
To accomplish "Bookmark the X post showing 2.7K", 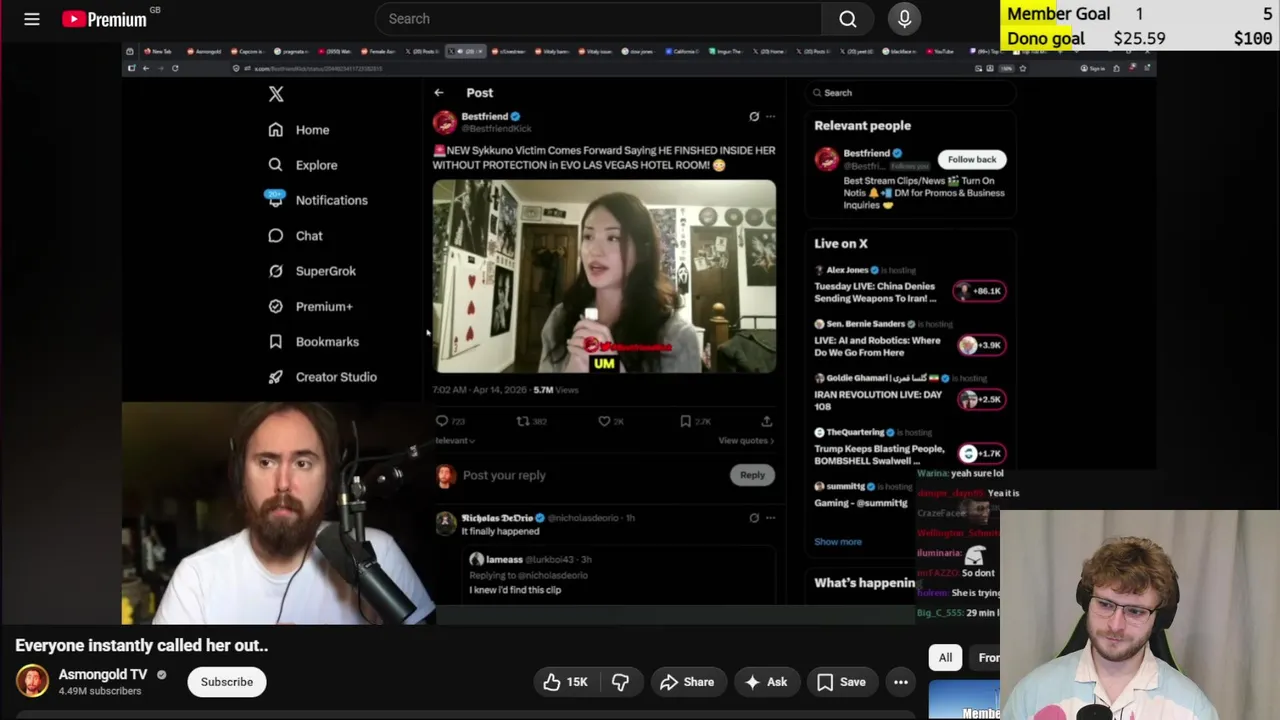I will 695,421.
